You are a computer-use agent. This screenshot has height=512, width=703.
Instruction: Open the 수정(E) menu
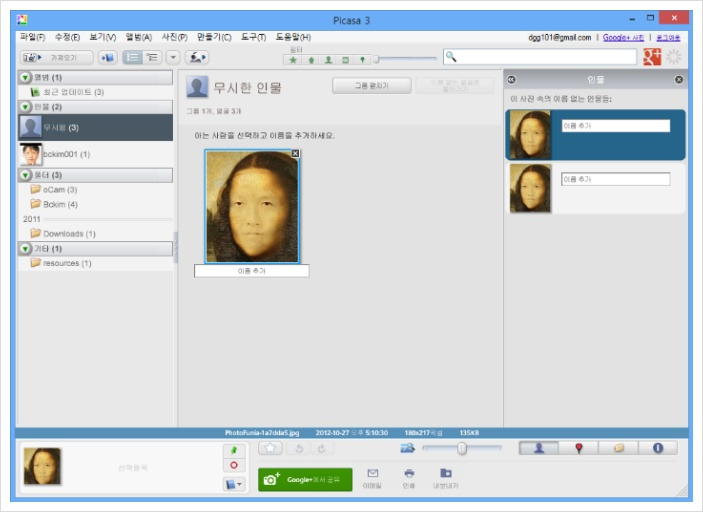coord(67,37)
